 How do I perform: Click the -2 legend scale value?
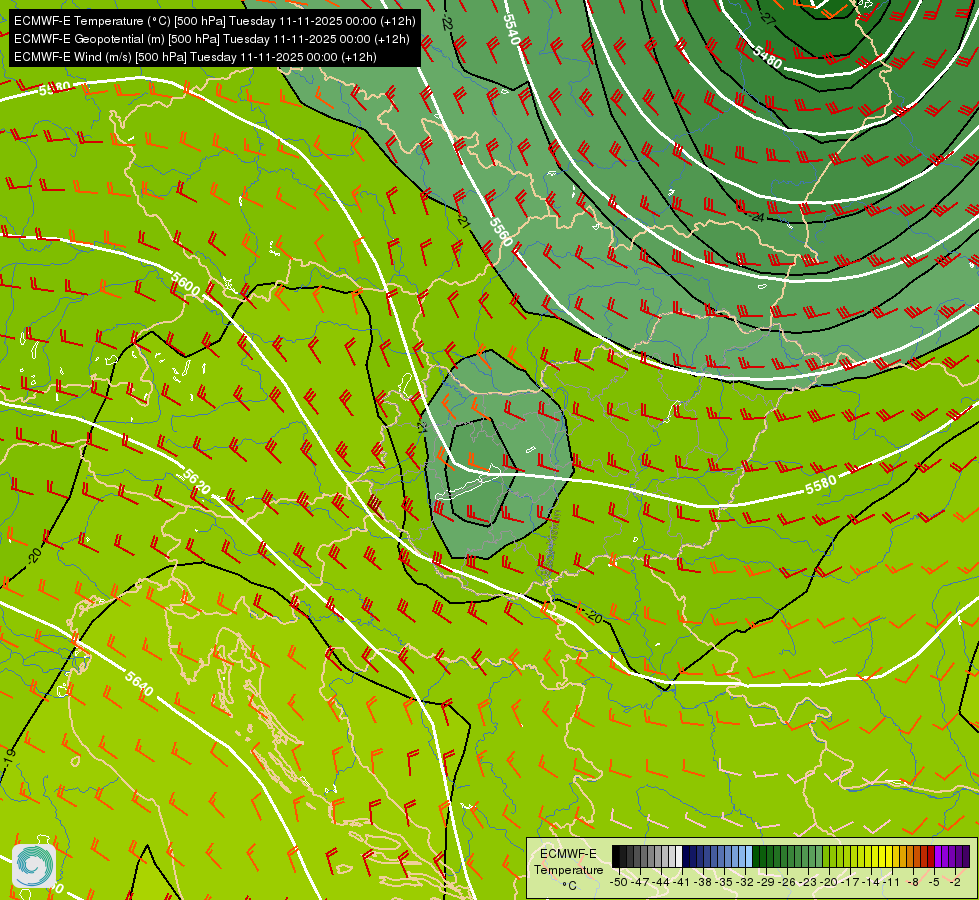pyautogui.click(x=955, y=882)
